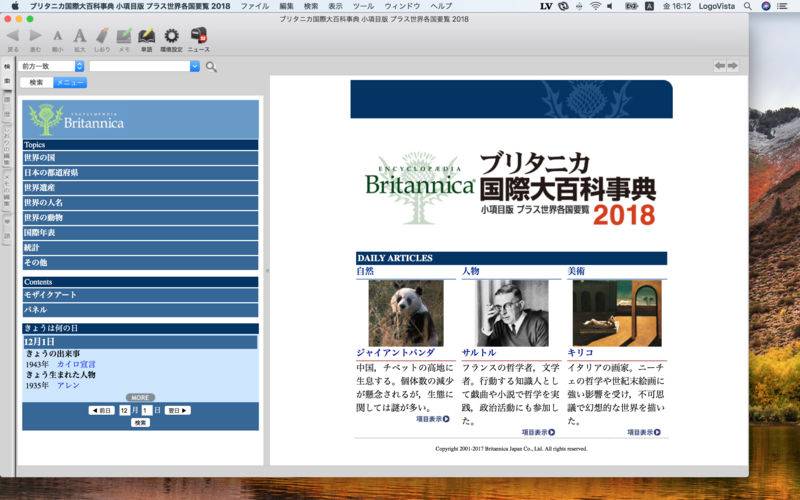This screenshot has height=500, width=800.
Task: Click the 項目表示 arrow under ジャイアントパンダ
Action: (x=446, y=419)
